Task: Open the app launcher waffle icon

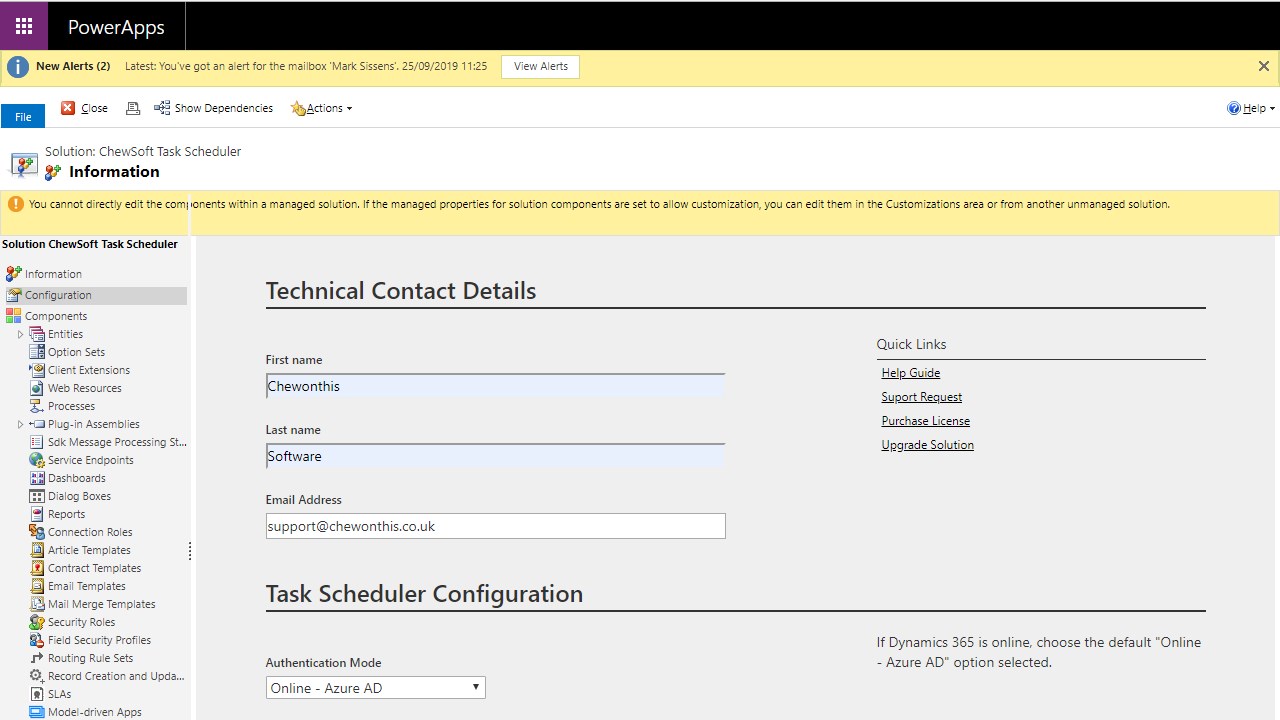Action: point(24,27)
